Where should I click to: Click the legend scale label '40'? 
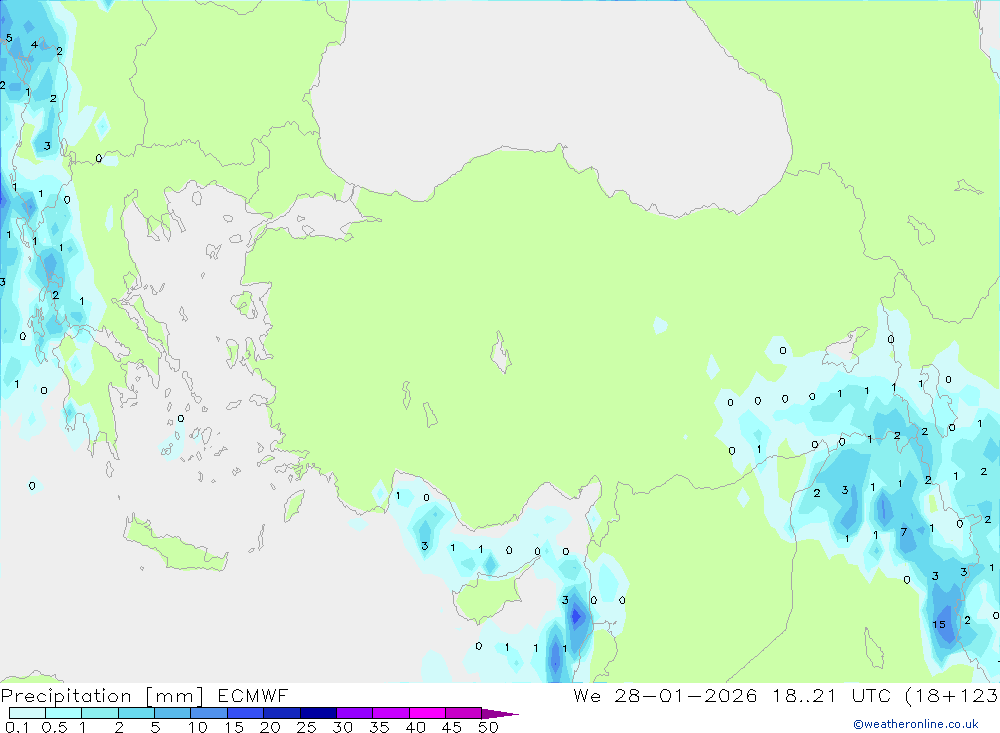point(415,727)
